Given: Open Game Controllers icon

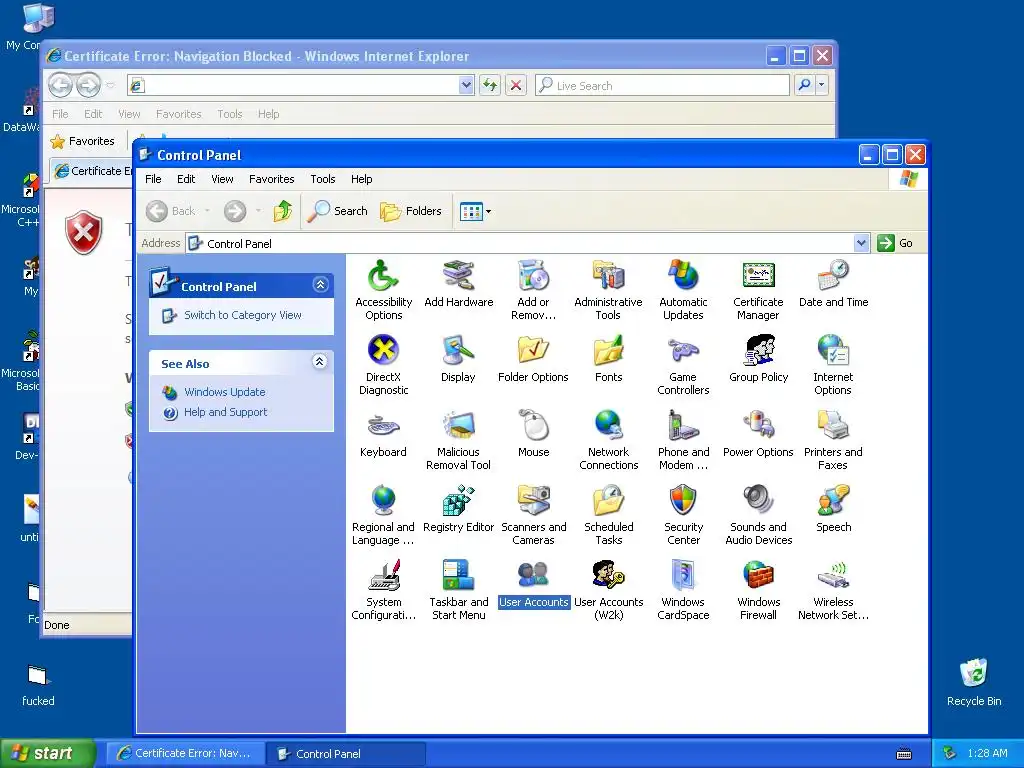Looking at the screenshot, I should tap(683, 364).
